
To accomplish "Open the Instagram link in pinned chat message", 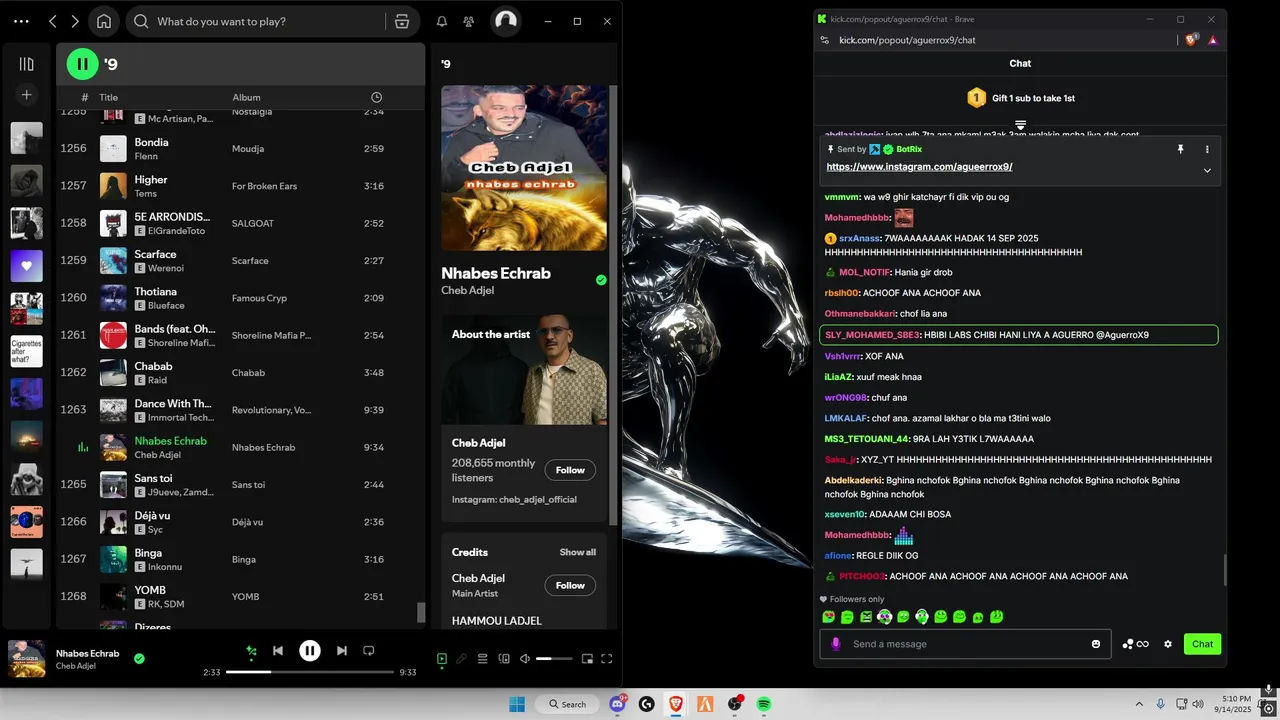I will click(919, 167).
